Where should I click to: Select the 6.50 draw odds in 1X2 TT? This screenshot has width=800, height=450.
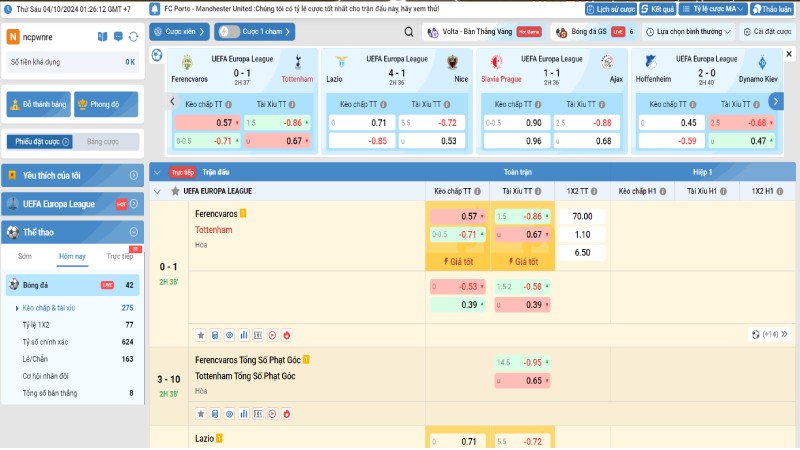(x=582, y=253)
